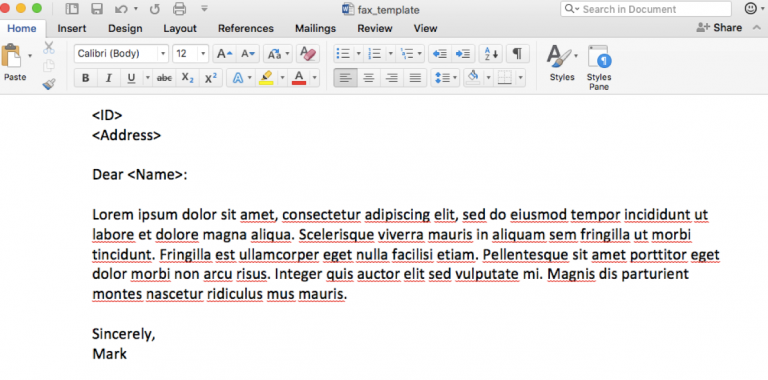Open the Styles Pane
This screenshot has height=380, width=768.
[599, 68]
